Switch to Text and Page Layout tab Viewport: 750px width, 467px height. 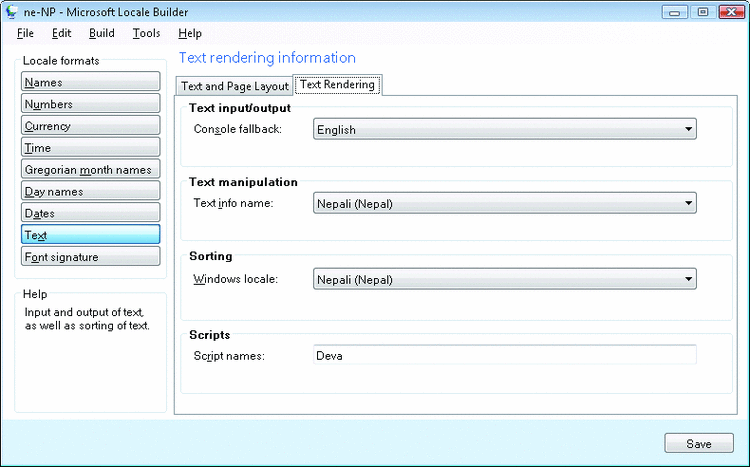(234, 86)
